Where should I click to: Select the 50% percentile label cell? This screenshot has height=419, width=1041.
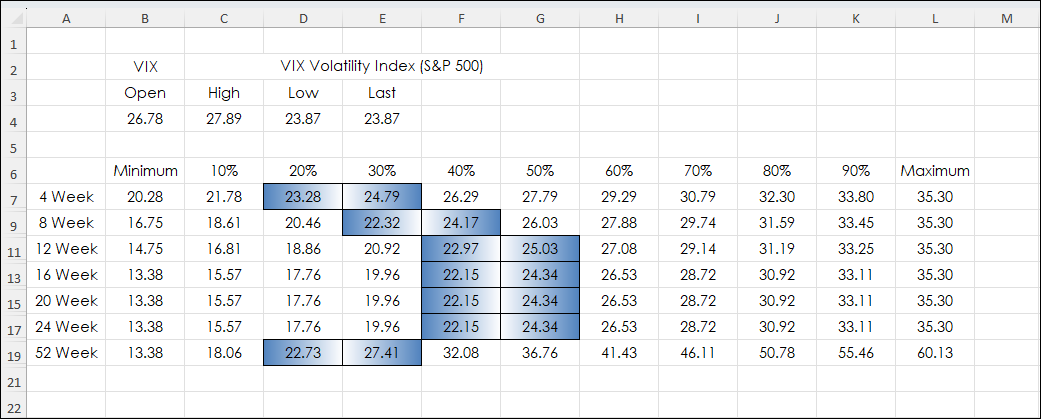[540, 171]
